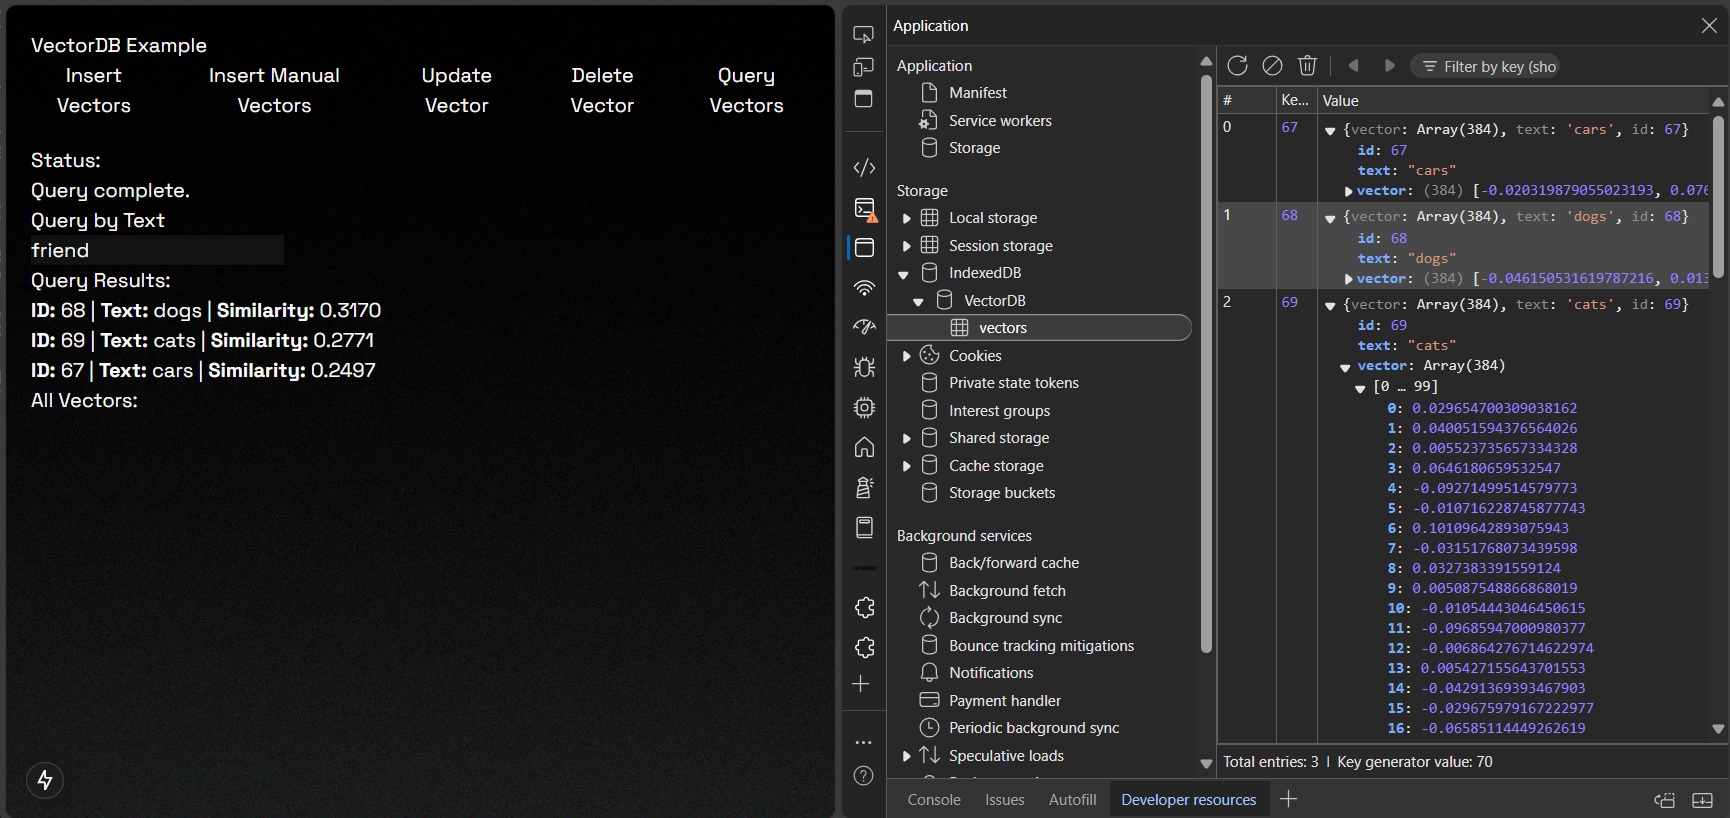The width and height of the screenshot is (1730, 818).
Task: Select the vectors object store
Action: tap(1039, 328)
